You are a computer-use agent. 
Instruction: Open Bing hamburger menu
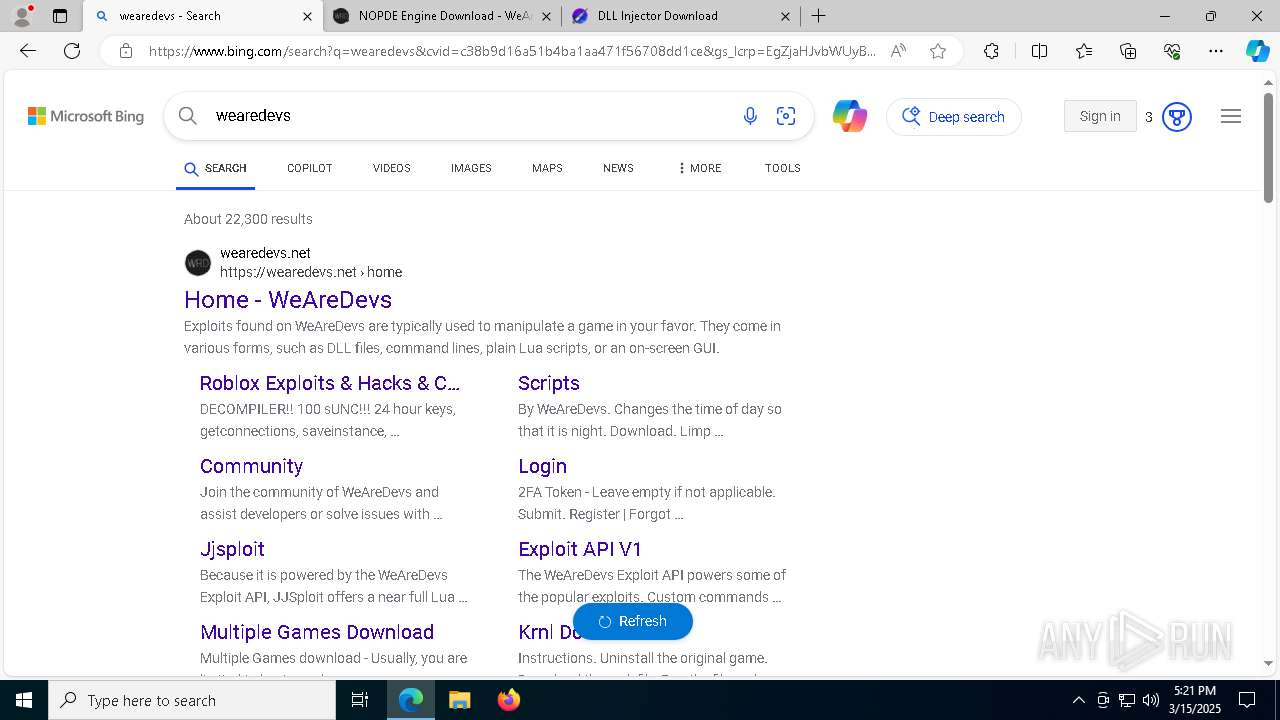pos(1231,116)
